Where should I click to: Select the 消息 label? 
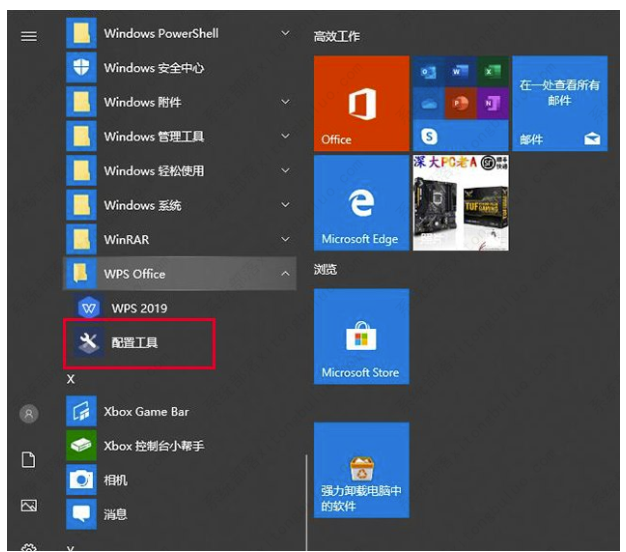point(115,514)
